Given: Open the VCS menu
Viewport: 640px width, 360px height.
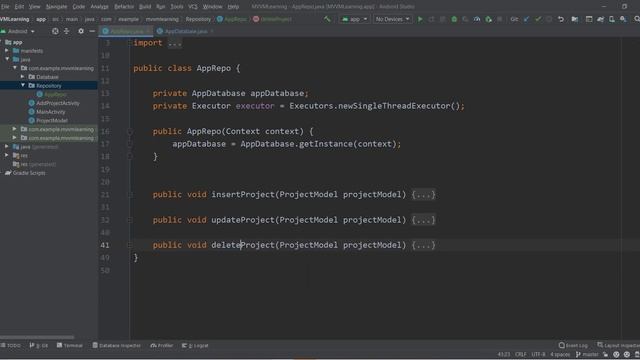Looking at the screenshot, I should pos(193,7).
